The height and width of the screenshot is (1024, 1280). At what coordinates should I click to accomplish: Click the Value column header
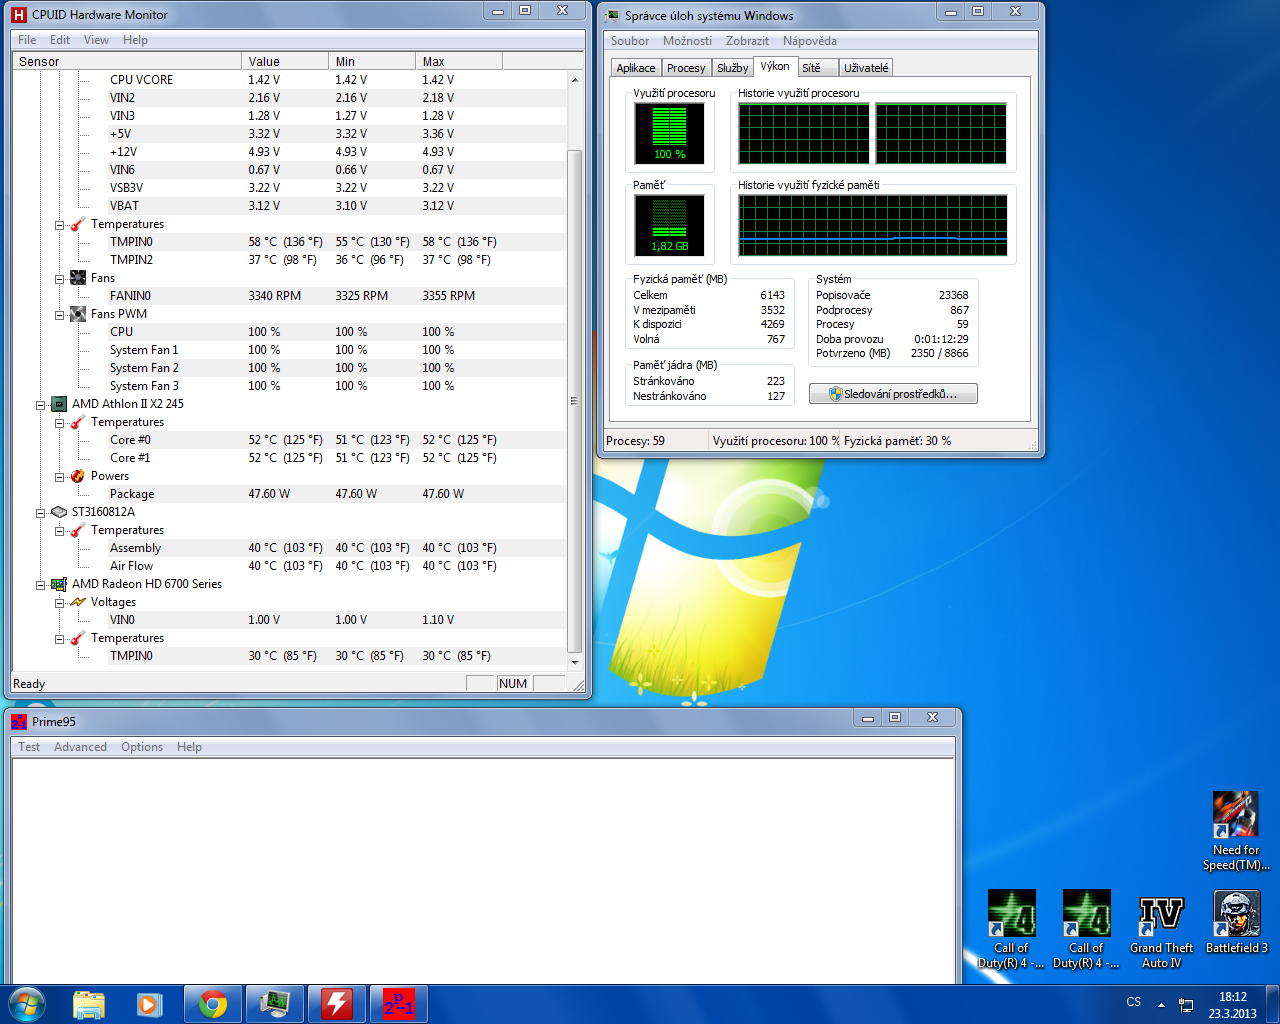pyautogui.click(x=284, y=61)
